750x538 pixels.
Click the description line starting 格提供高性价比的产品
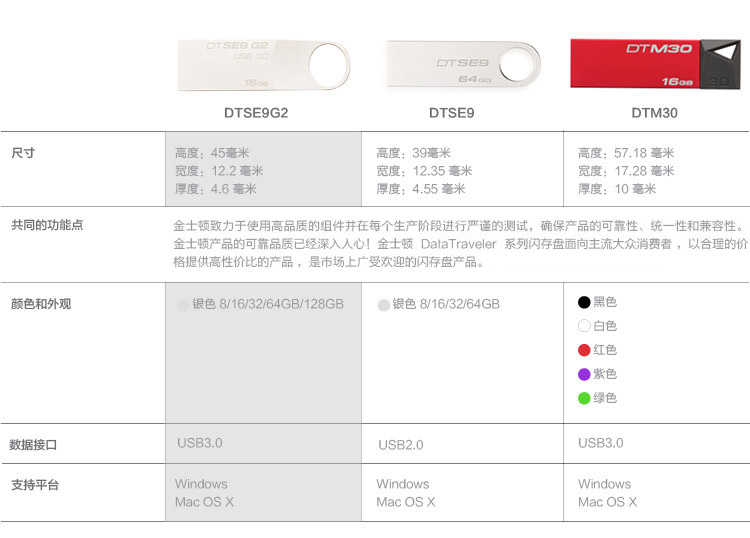(329, 262)
